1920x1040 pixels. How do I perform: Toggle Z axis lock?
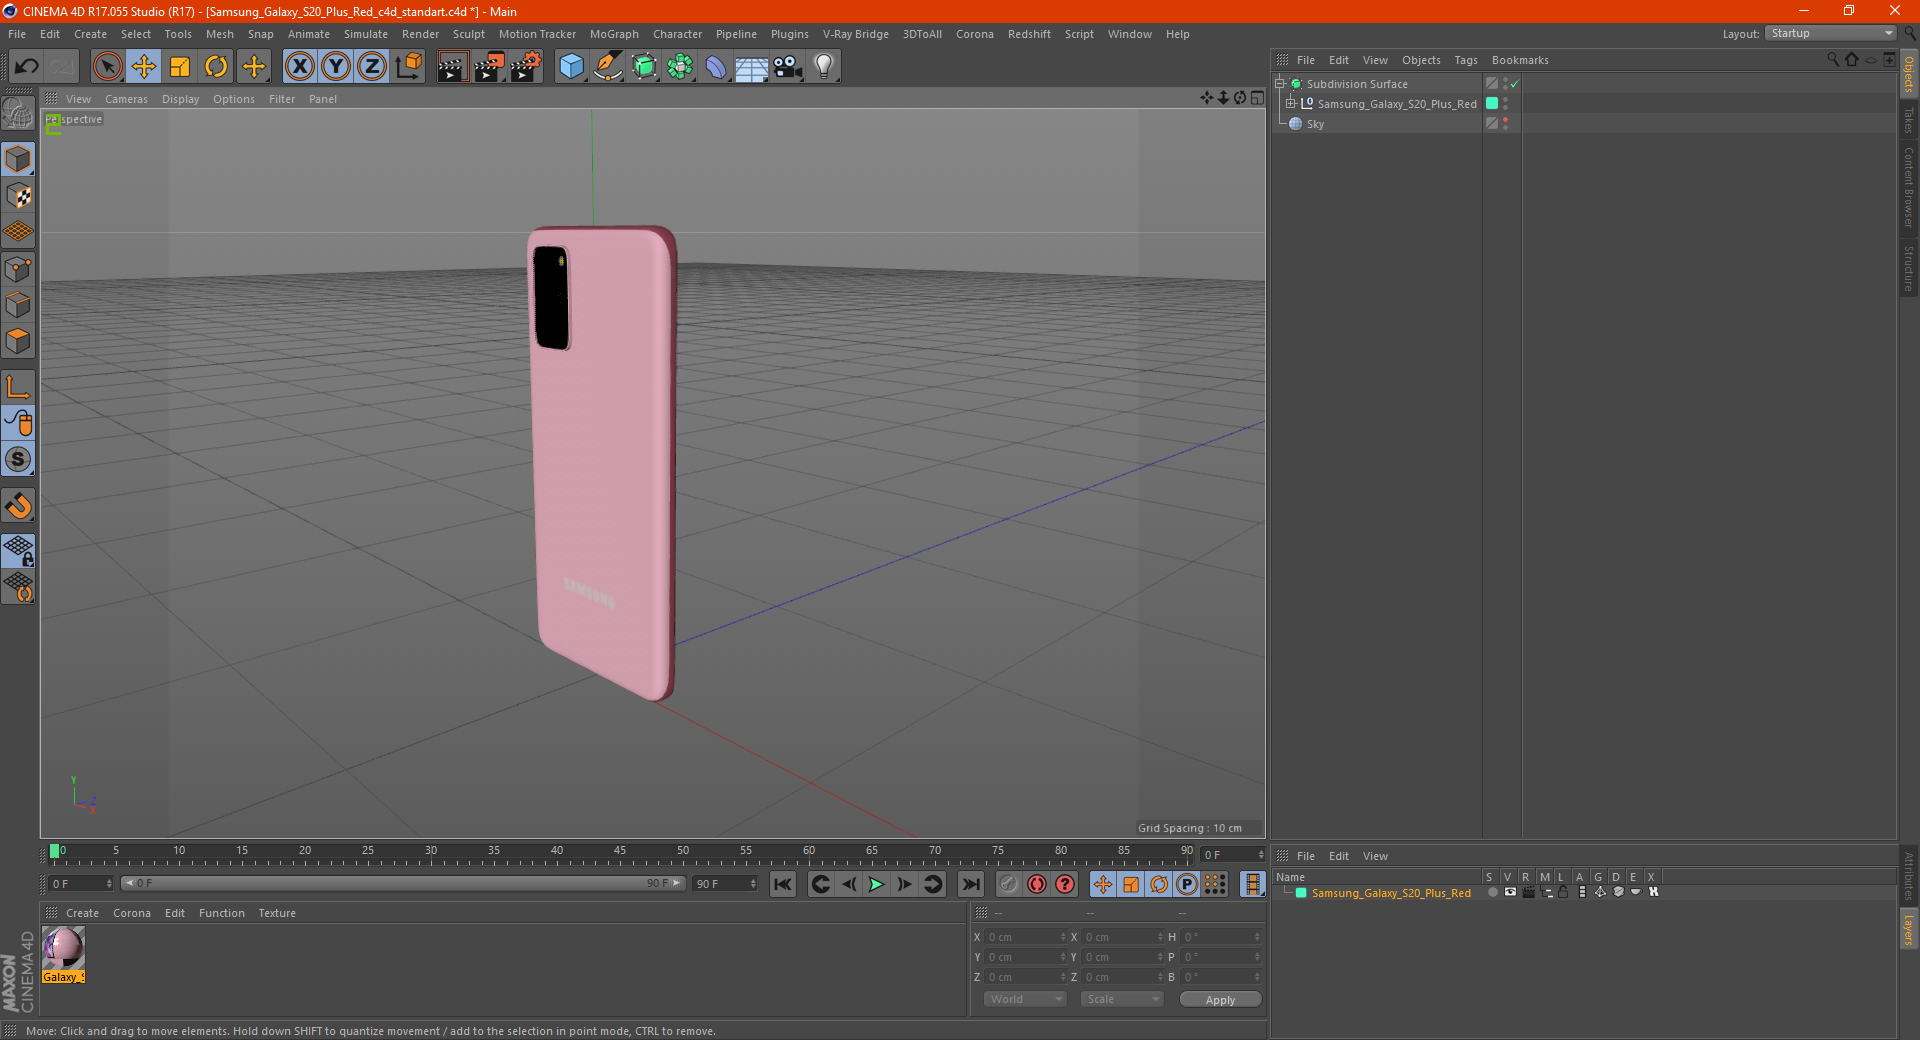(x=372, y=67)
